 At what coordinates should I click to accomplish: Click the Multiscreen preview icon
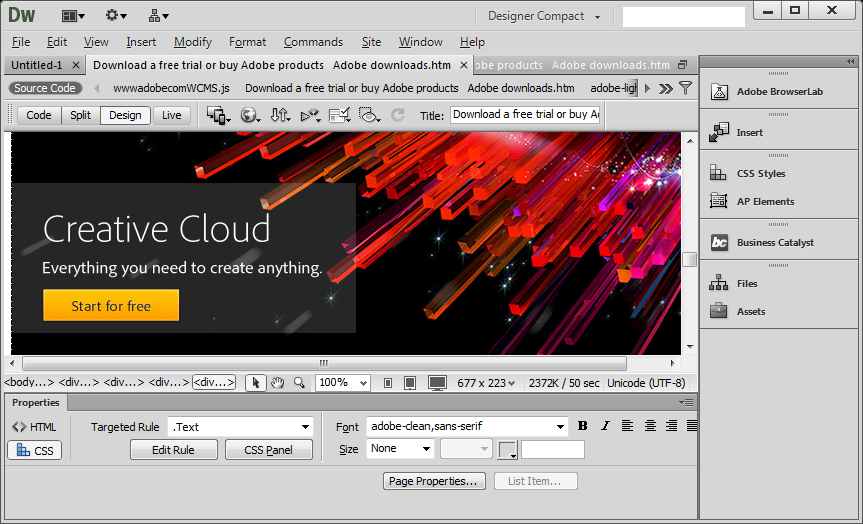coord(218,116)
